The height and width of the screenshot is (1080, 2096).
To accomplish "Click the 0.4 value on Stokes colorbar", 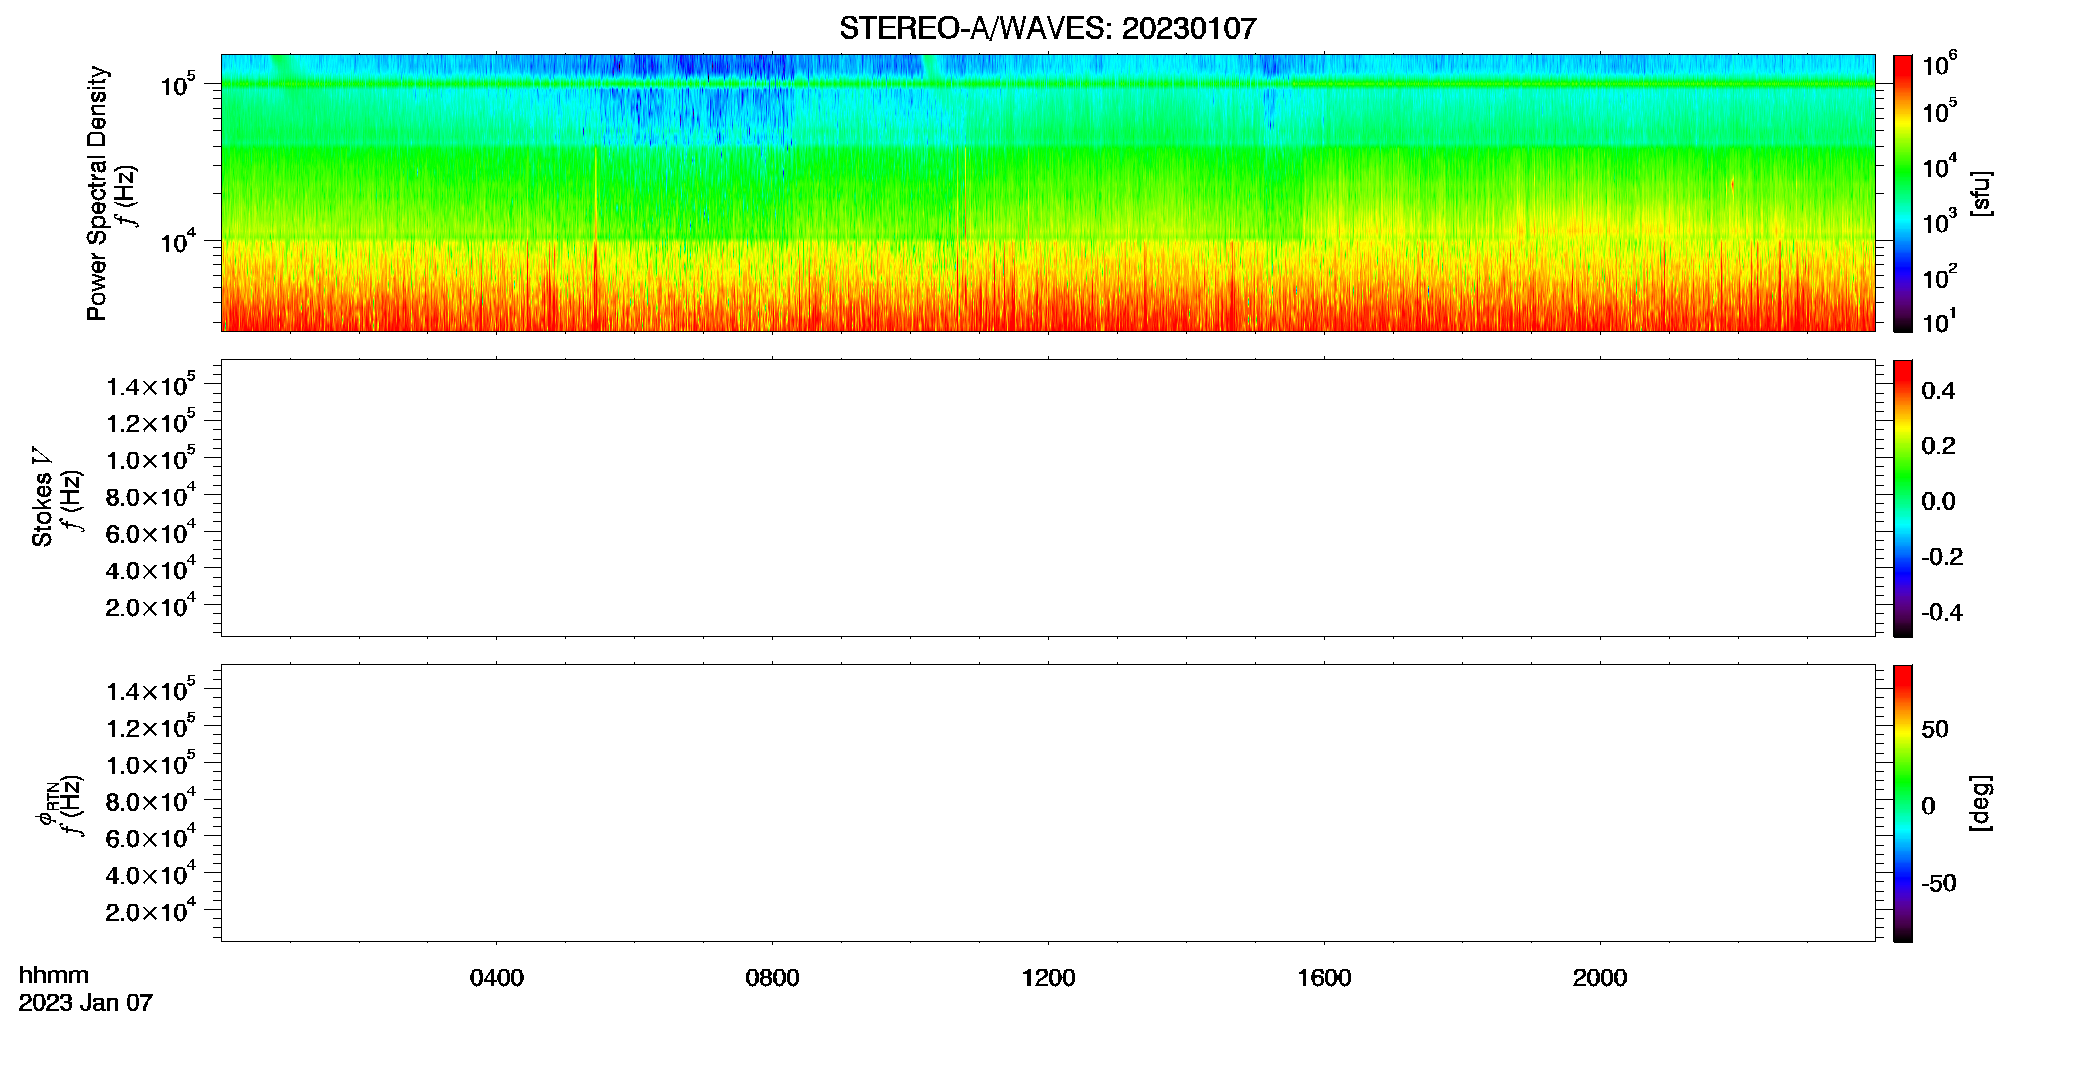I will [x=1938, y=391].
